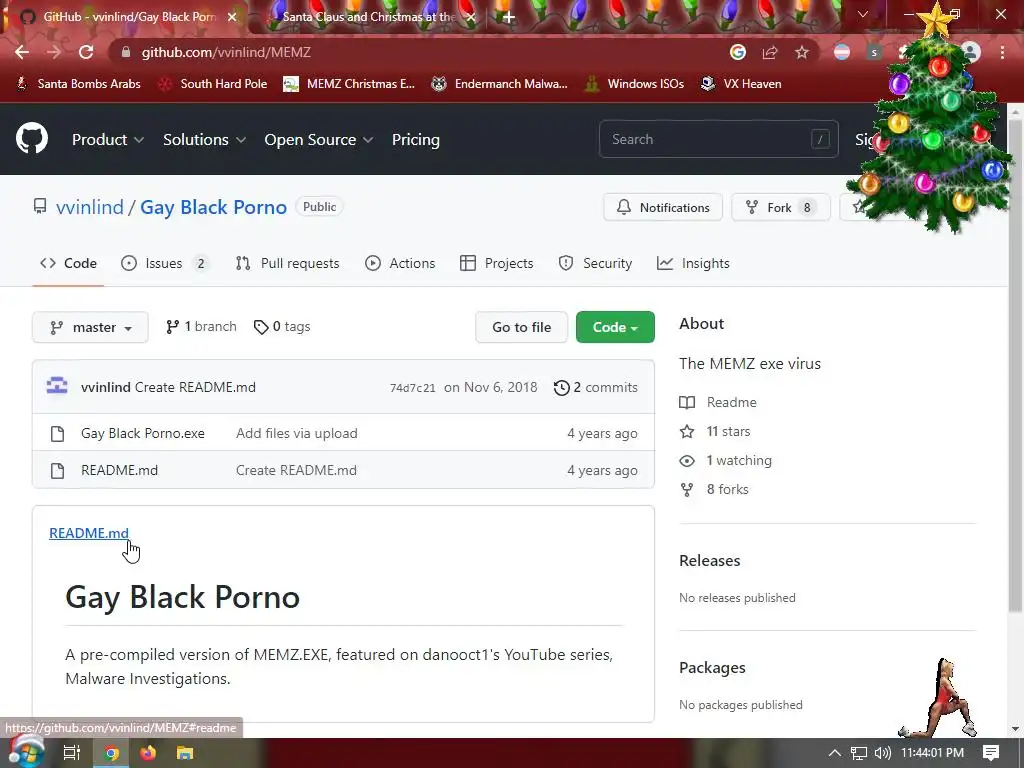Show hidden tray icons chevron
The image size is (1024, 768).
(834, 753)
